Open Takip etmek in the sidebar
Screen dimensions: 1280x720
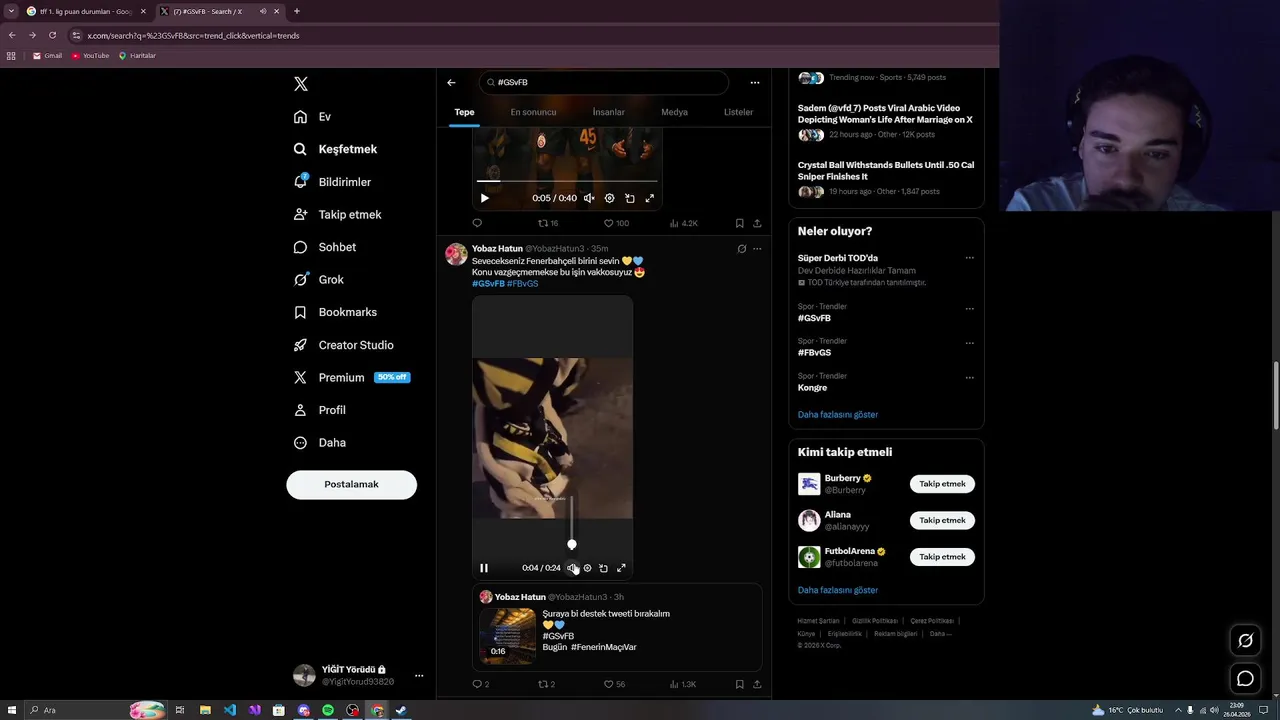click(337, 215)
